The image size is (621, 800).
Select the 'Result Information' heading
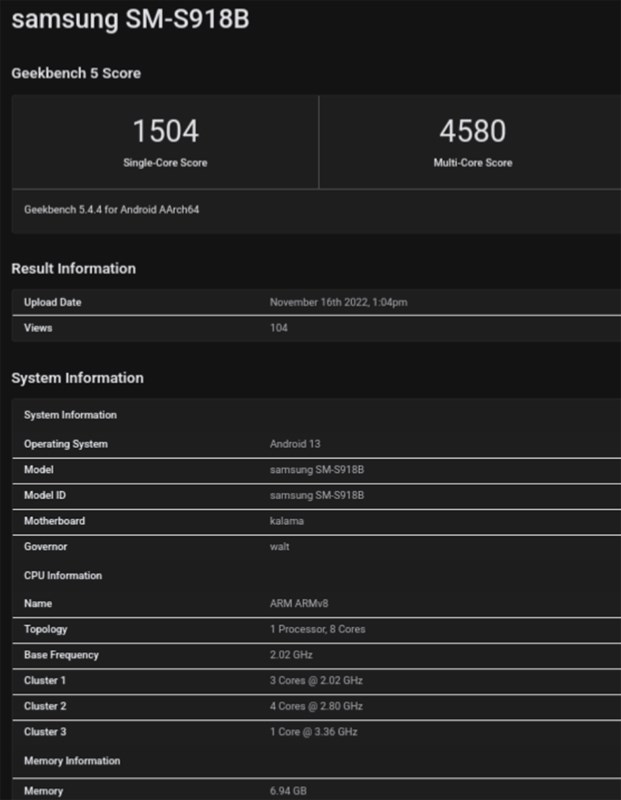coord(73,268)
